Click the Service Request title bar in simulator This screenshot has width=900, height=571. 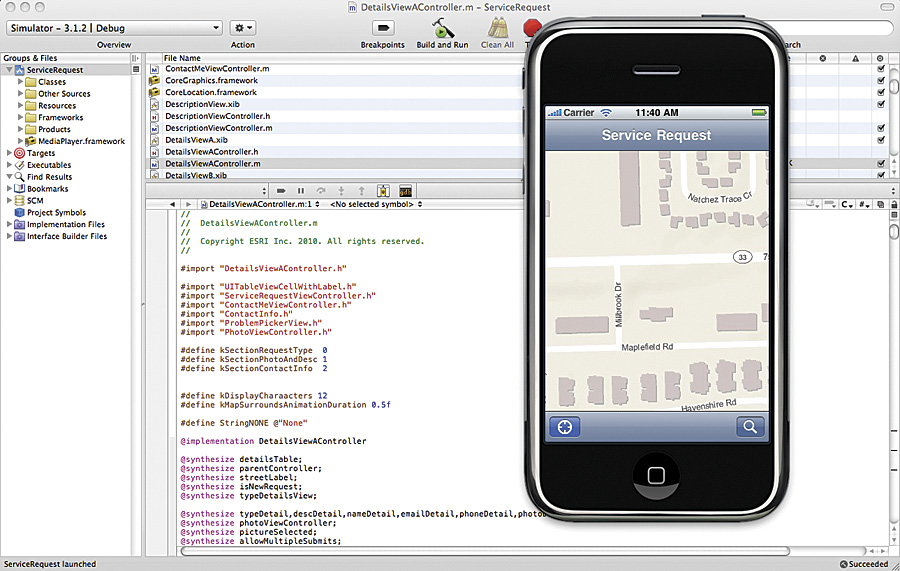pos(657,135)
